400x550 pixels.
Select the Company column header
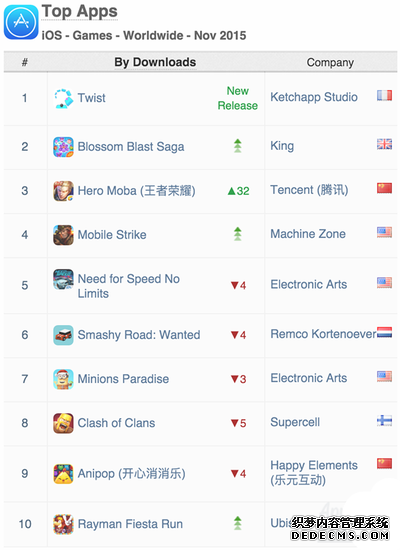(330, 62)
